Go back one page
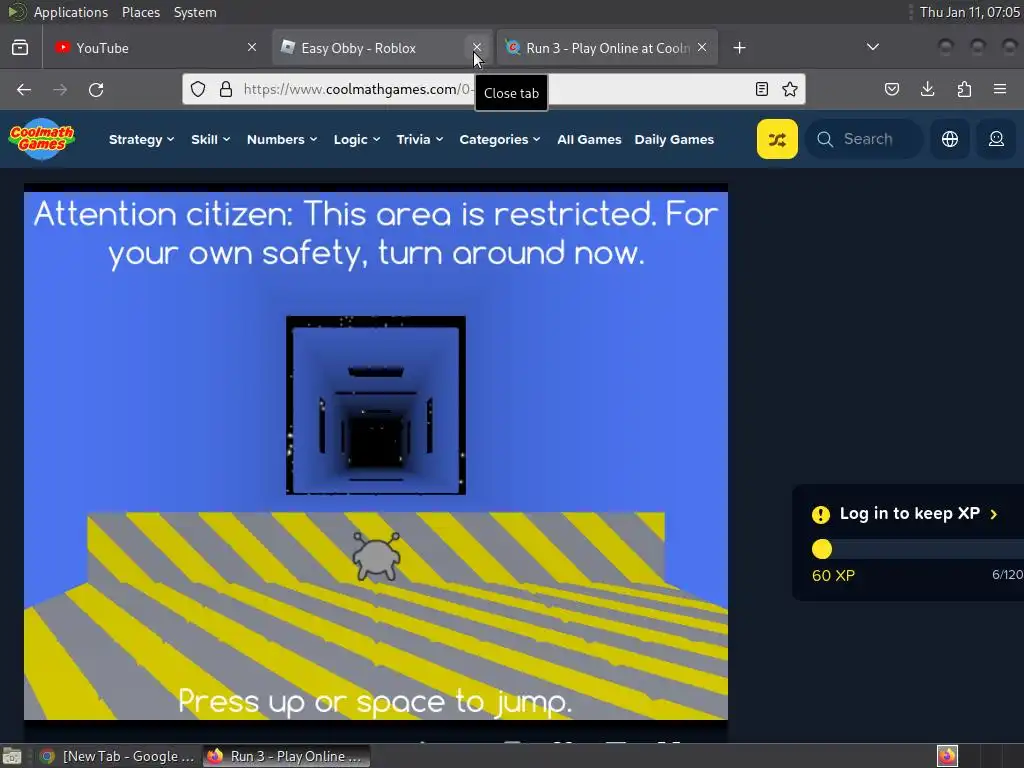 click(24, 89)
